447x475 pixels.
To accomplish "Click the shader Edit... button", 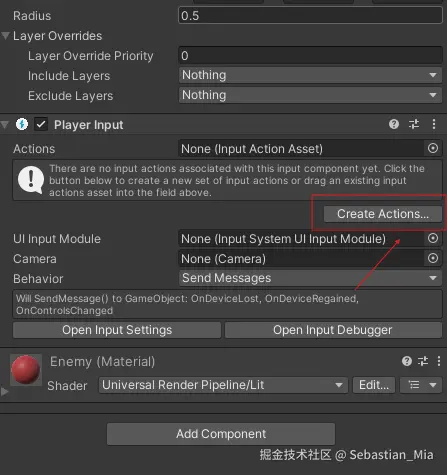I will [x=374, y=385].
